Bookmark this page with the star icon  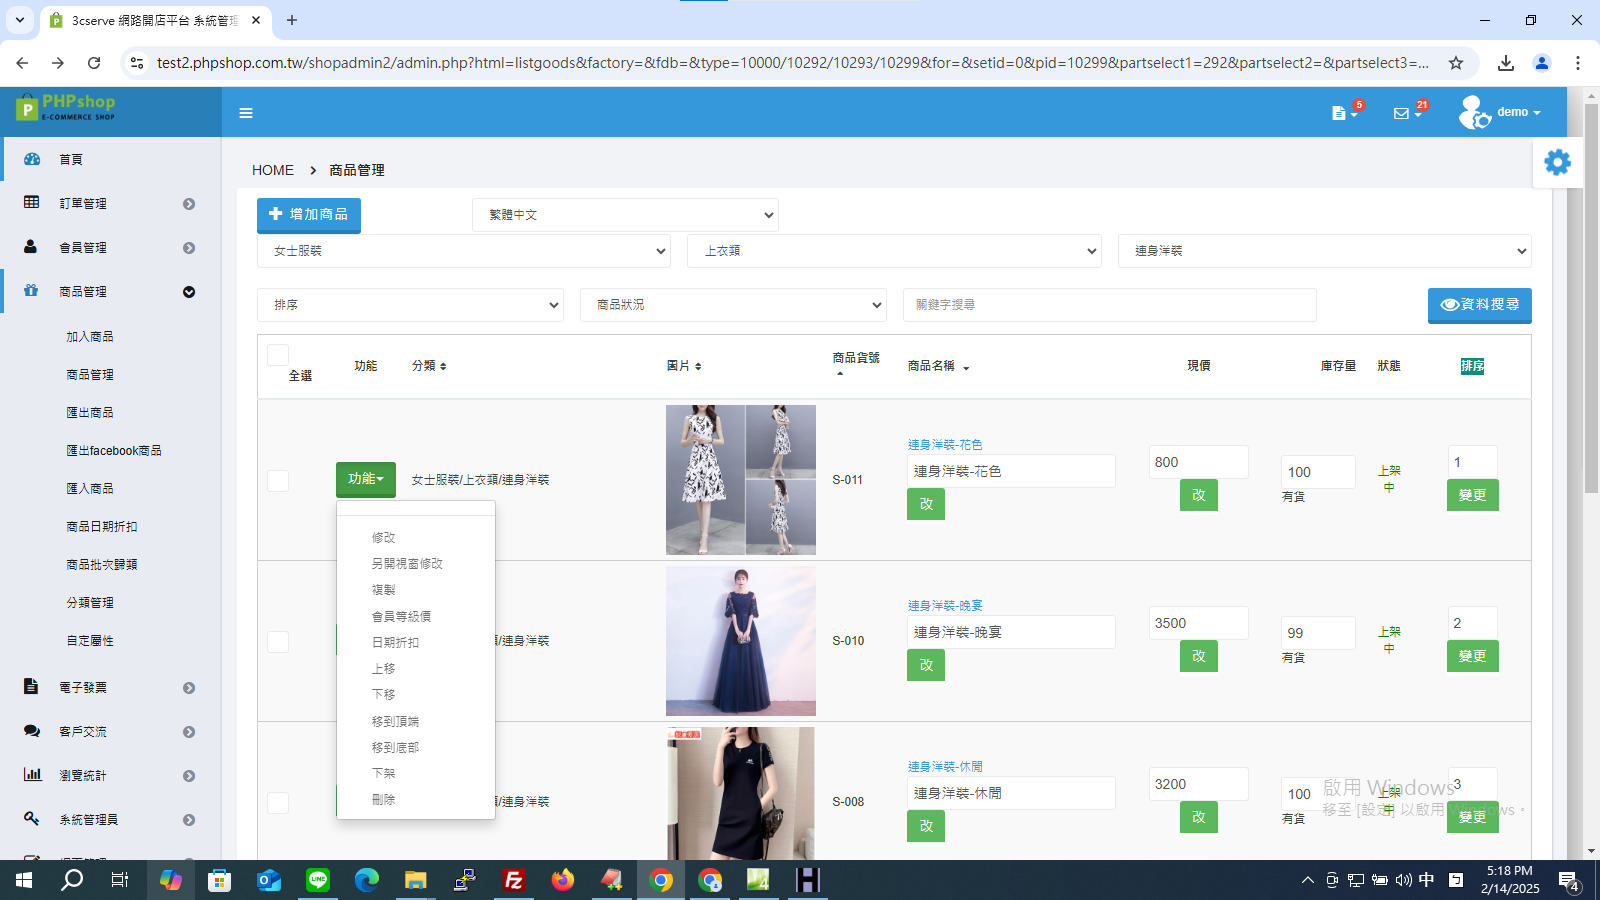pyautogui.click(x=1456, y=63)
